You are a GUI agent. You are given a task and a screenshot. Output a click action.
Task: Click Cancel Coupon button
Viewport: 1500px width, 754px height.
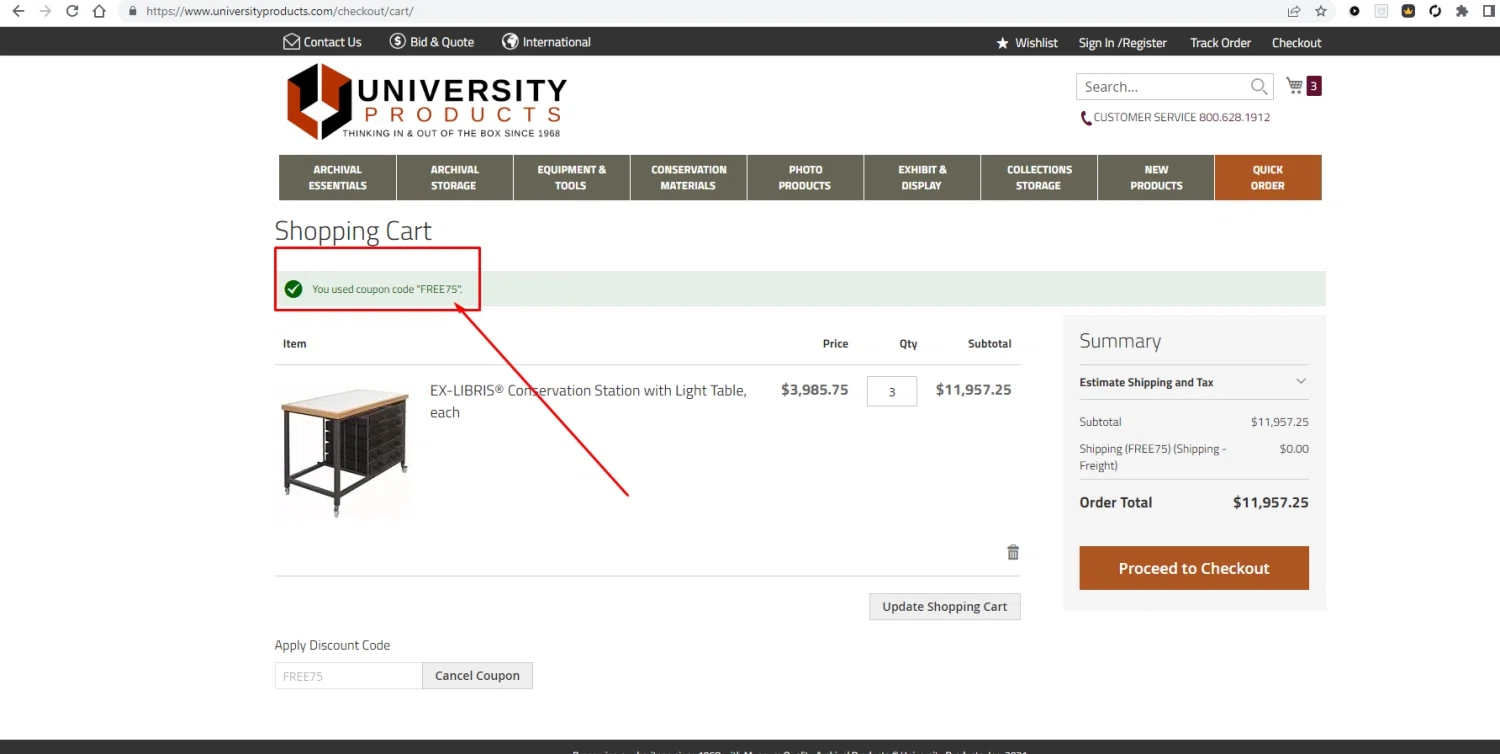pos(477,676)
